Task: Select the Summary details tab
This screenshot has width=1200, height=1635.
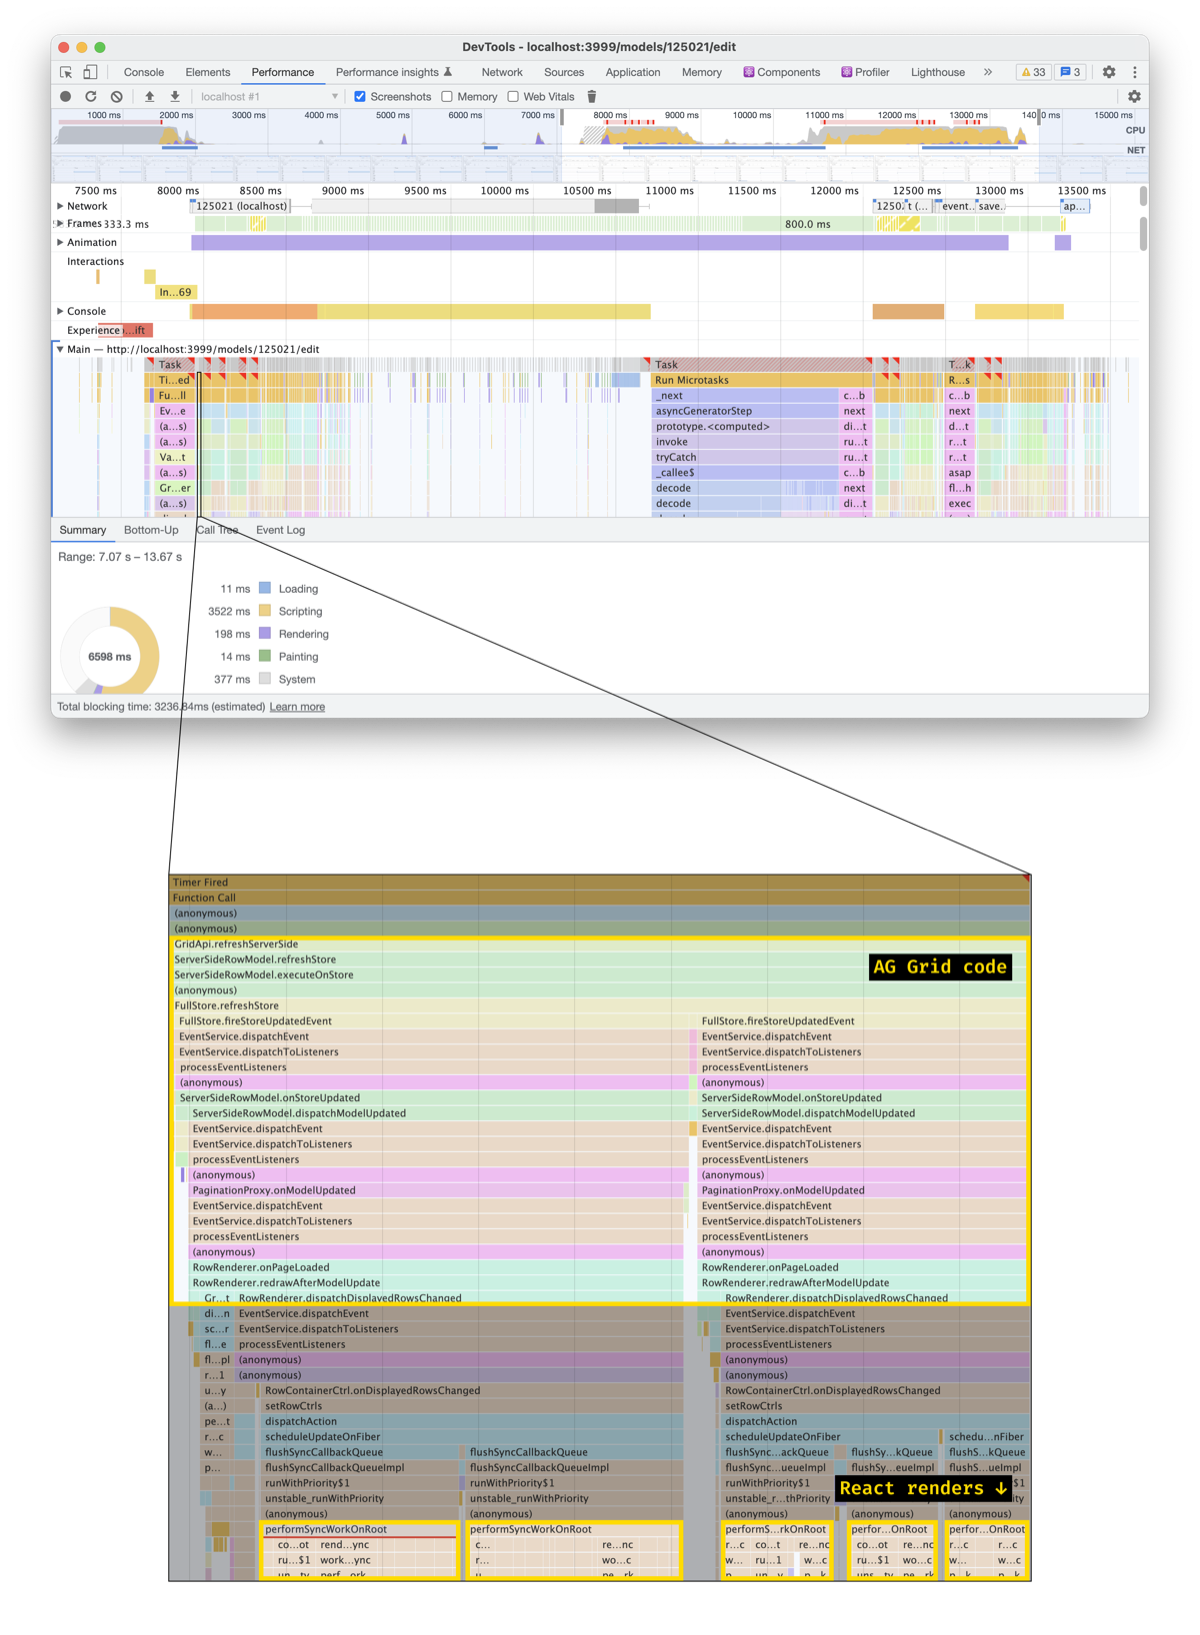Action: coord(82,530)
